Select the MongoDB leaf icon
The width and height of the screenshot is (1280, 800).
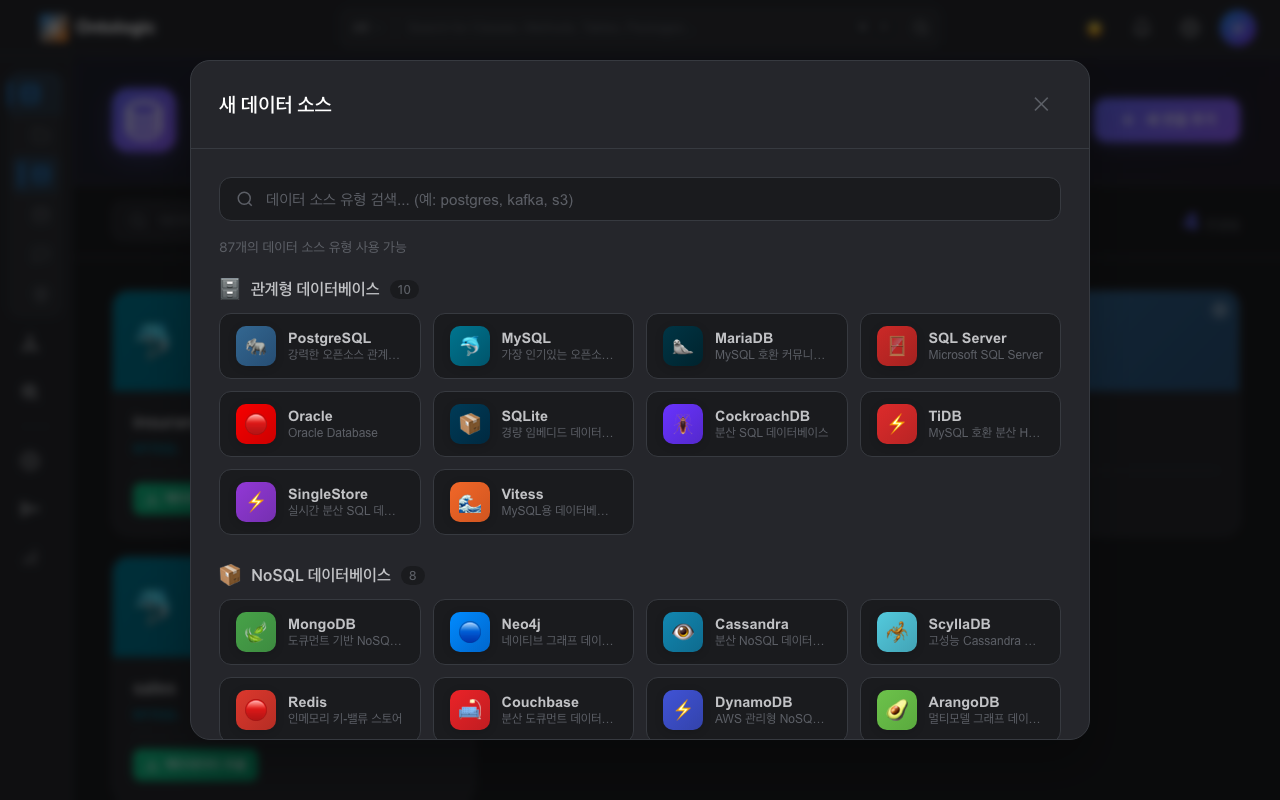[x=256, y=632]
